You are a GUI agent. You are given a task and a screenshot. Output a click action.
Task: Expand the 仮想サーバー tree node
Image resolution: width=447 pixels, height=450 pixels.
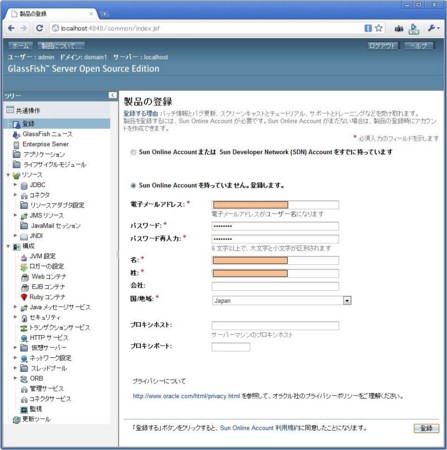click(15, 348)
